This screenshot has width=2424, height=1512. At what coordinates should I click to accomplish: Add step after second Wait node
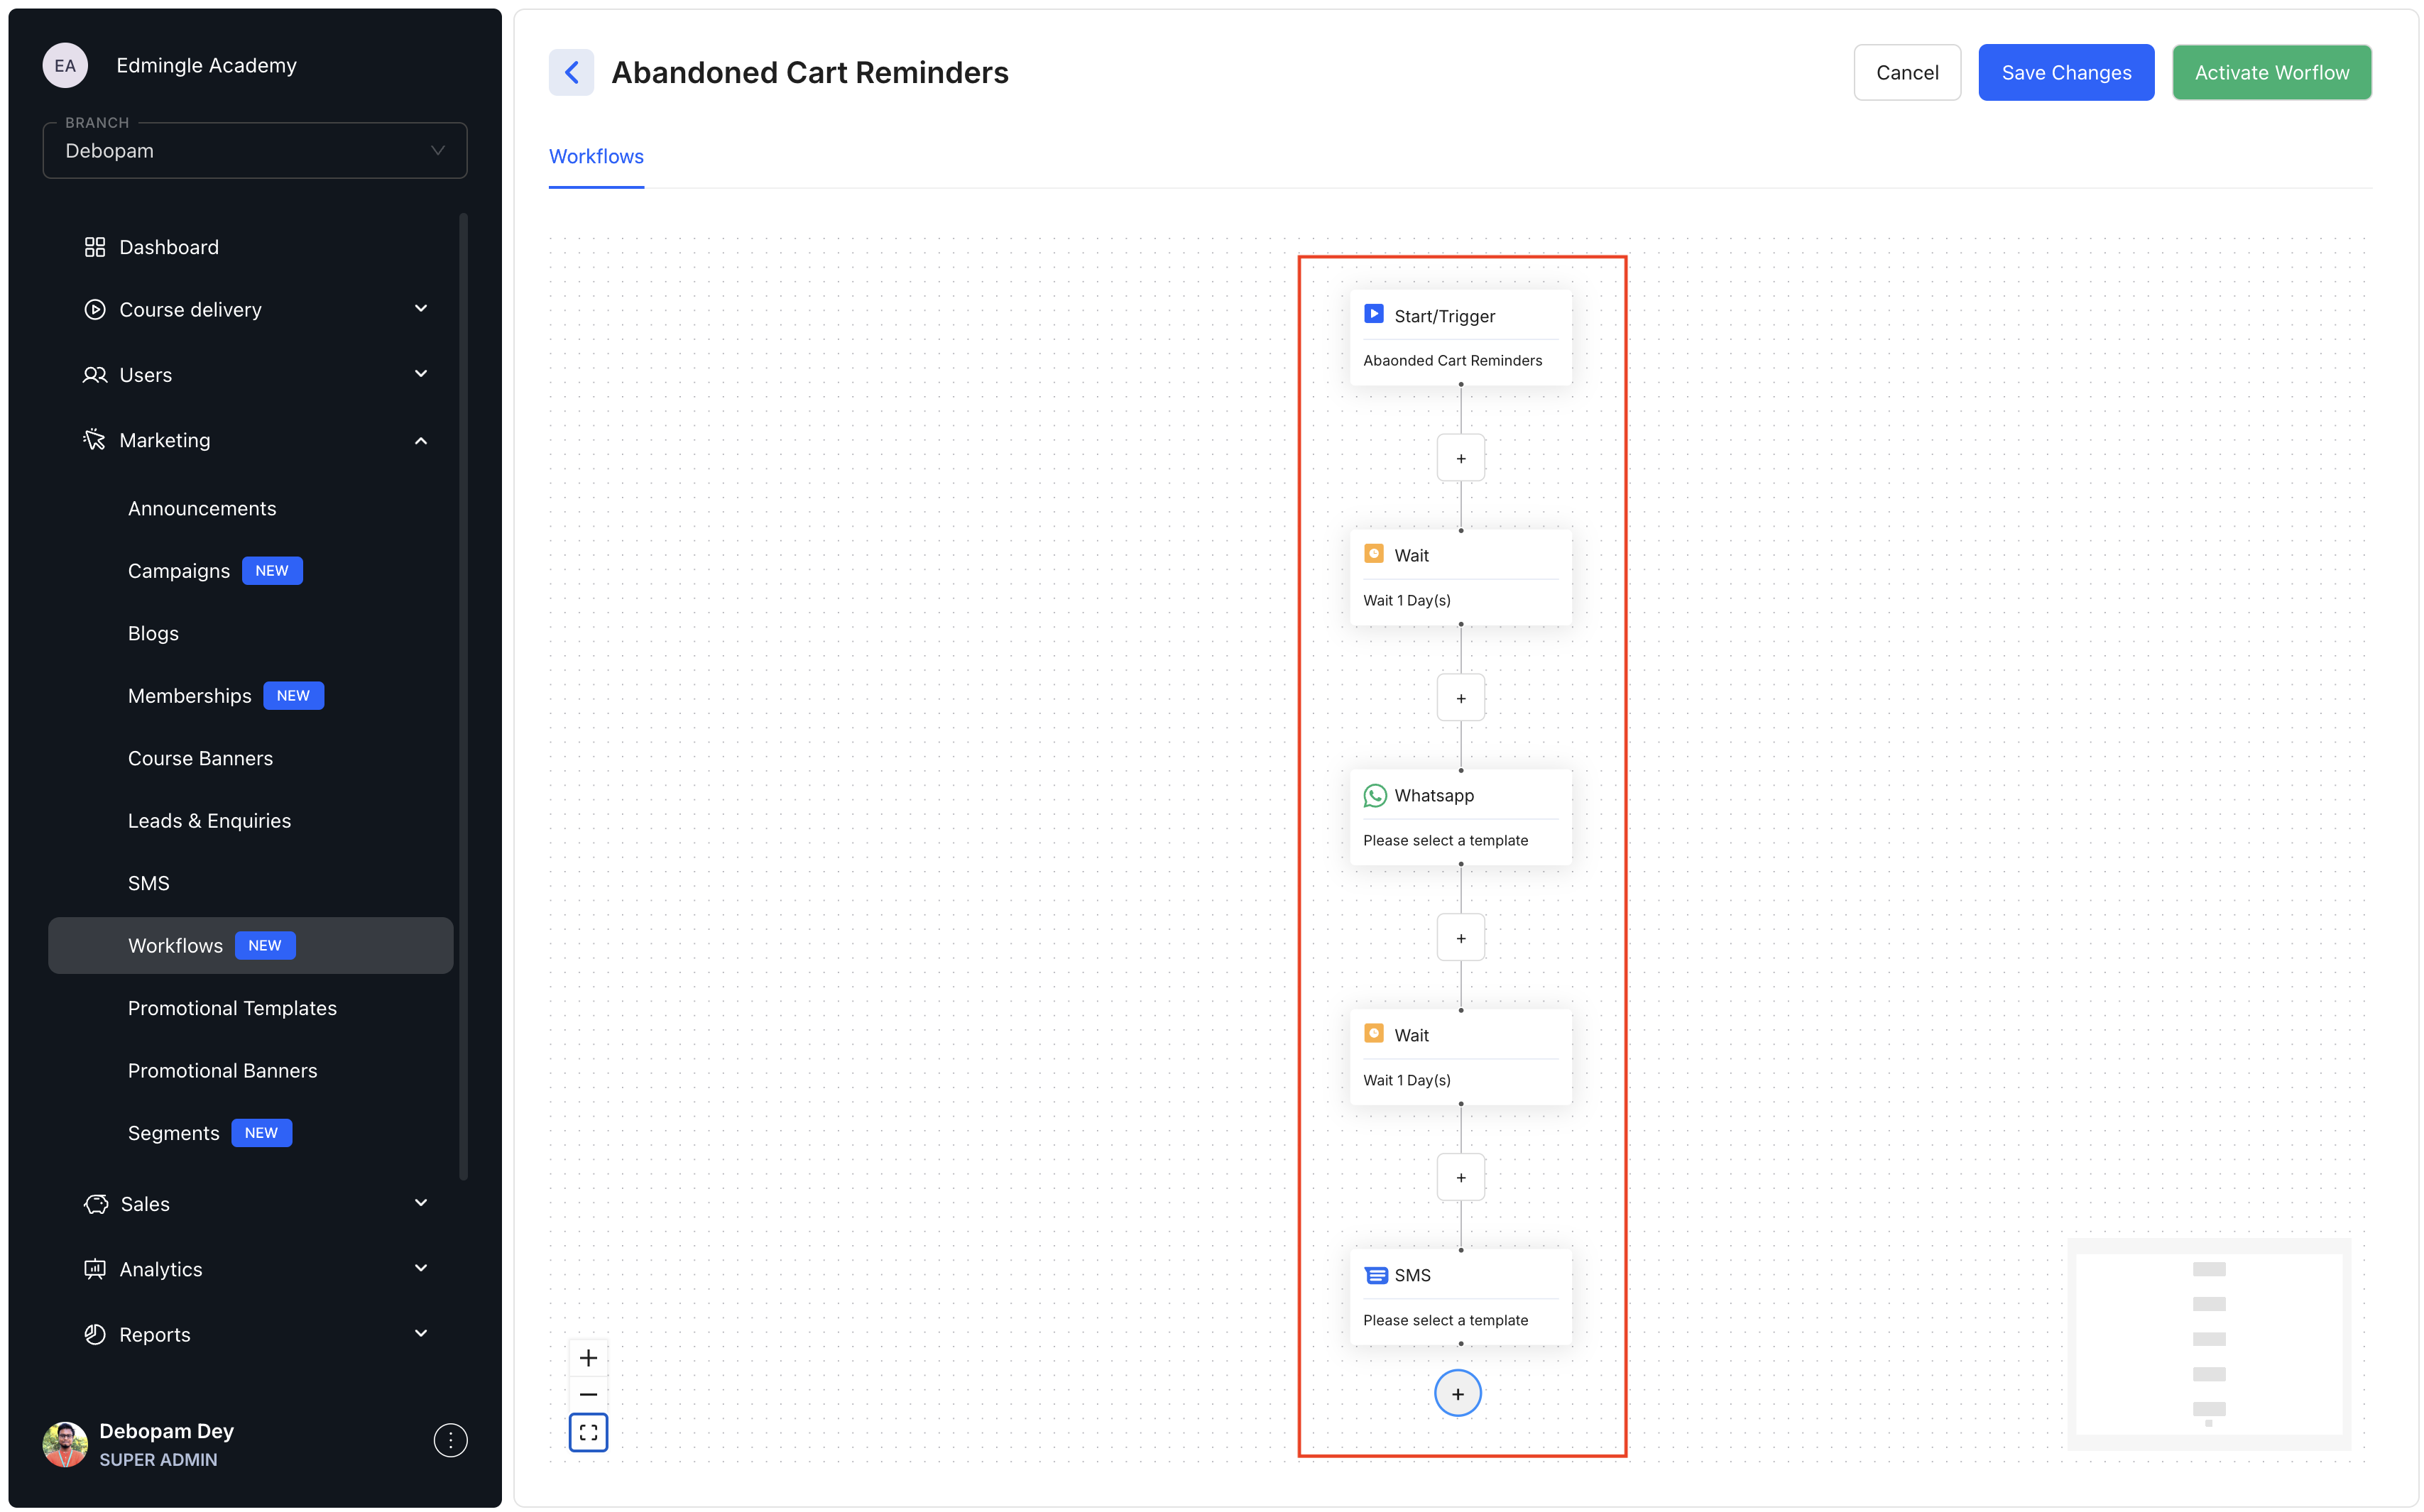1460,1177
